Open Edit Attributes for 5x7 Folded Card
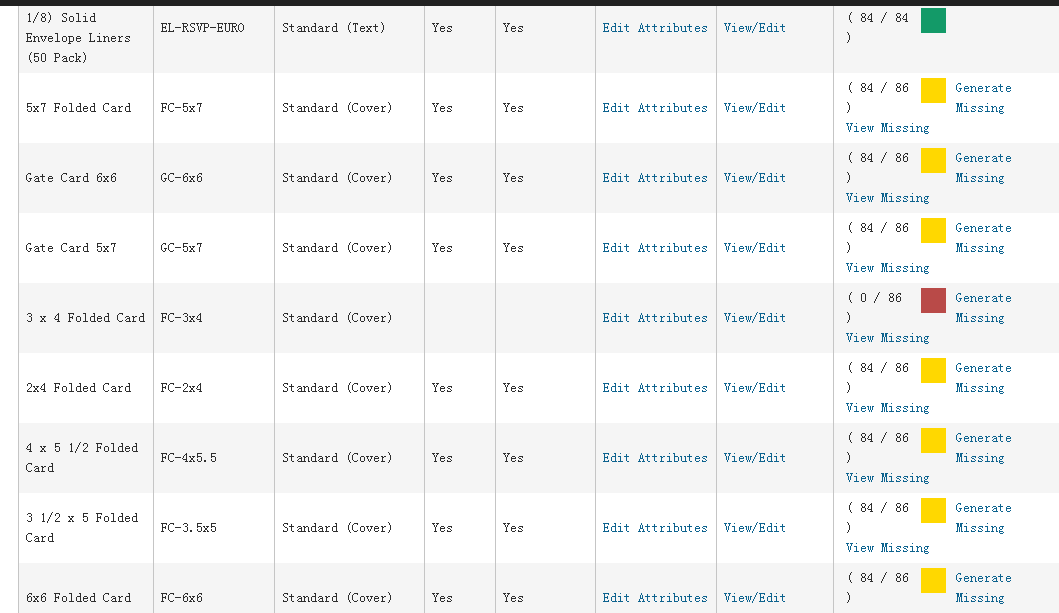 [x=654, y=108]
